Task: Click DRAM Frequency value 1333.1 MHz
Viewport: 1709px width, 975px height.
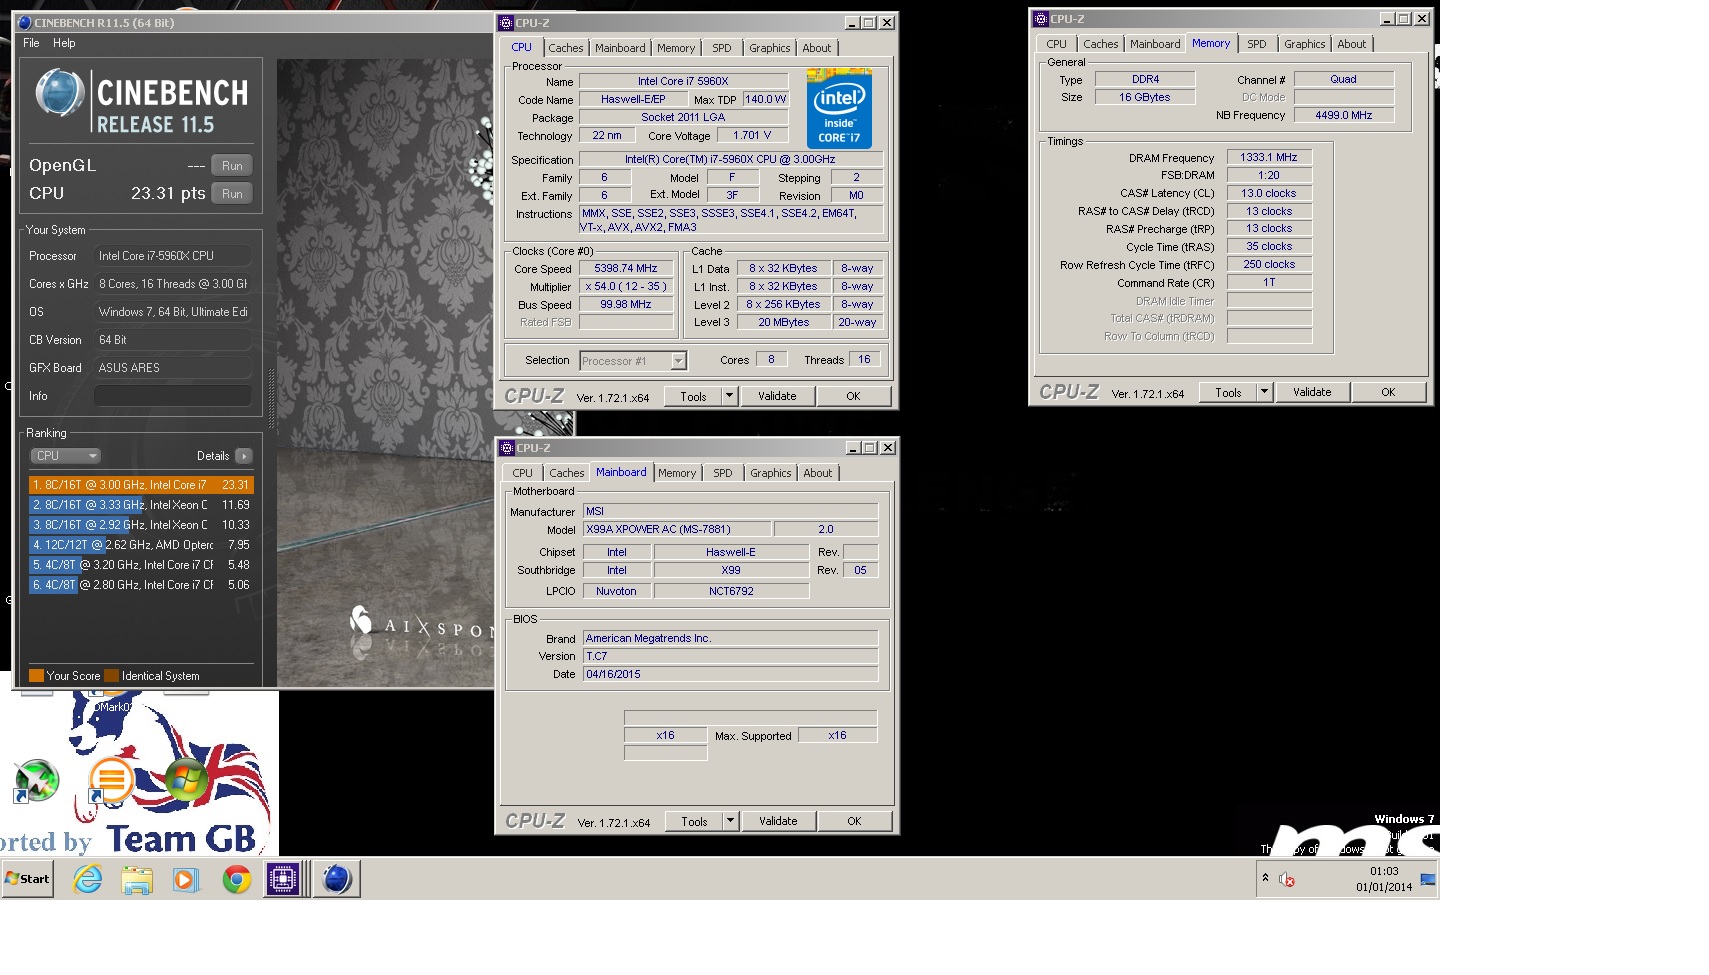Action: tap(1269, 157)
